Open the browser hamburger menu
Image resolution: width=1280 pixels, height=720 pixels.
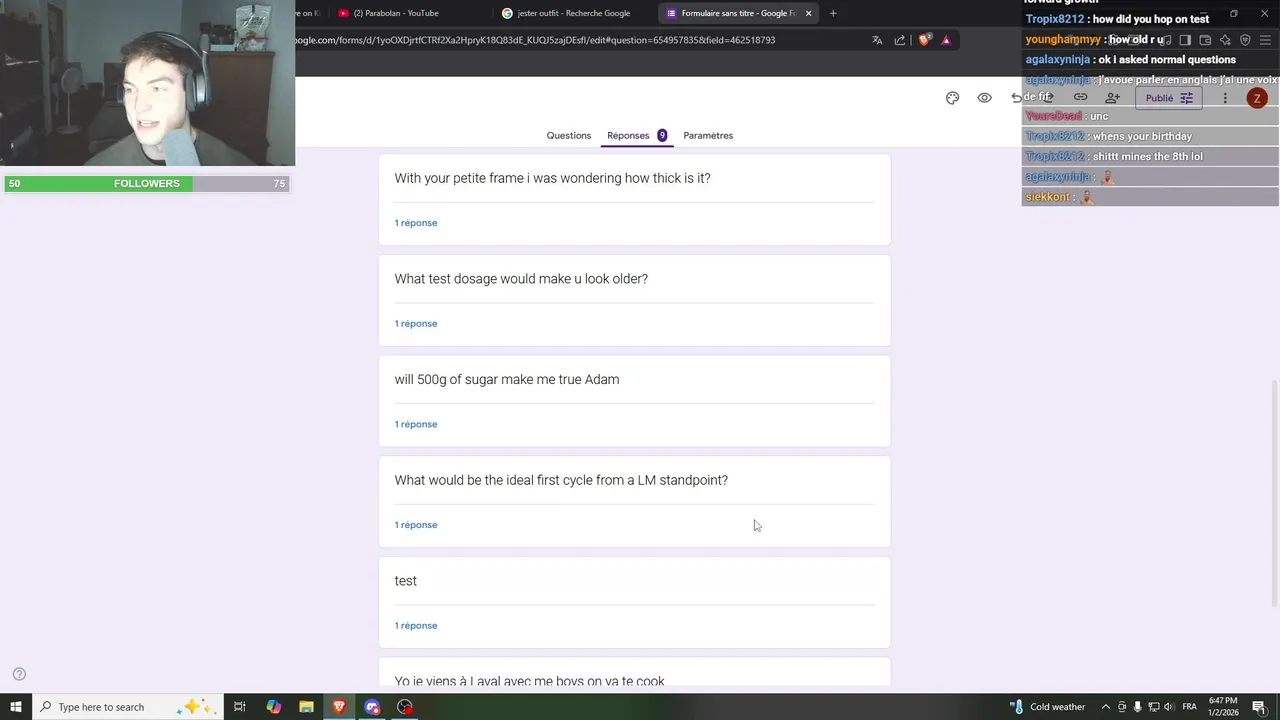tap(1265, 40)
